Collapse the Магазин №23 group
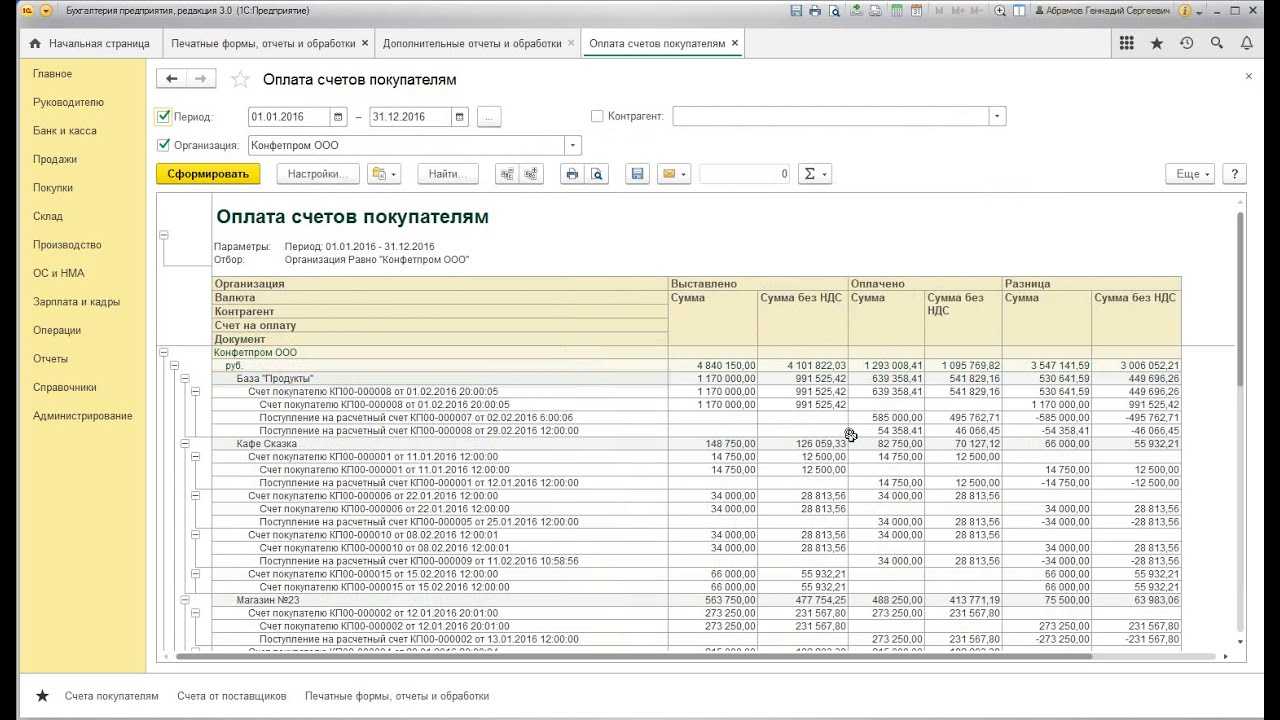 point(185,600)
